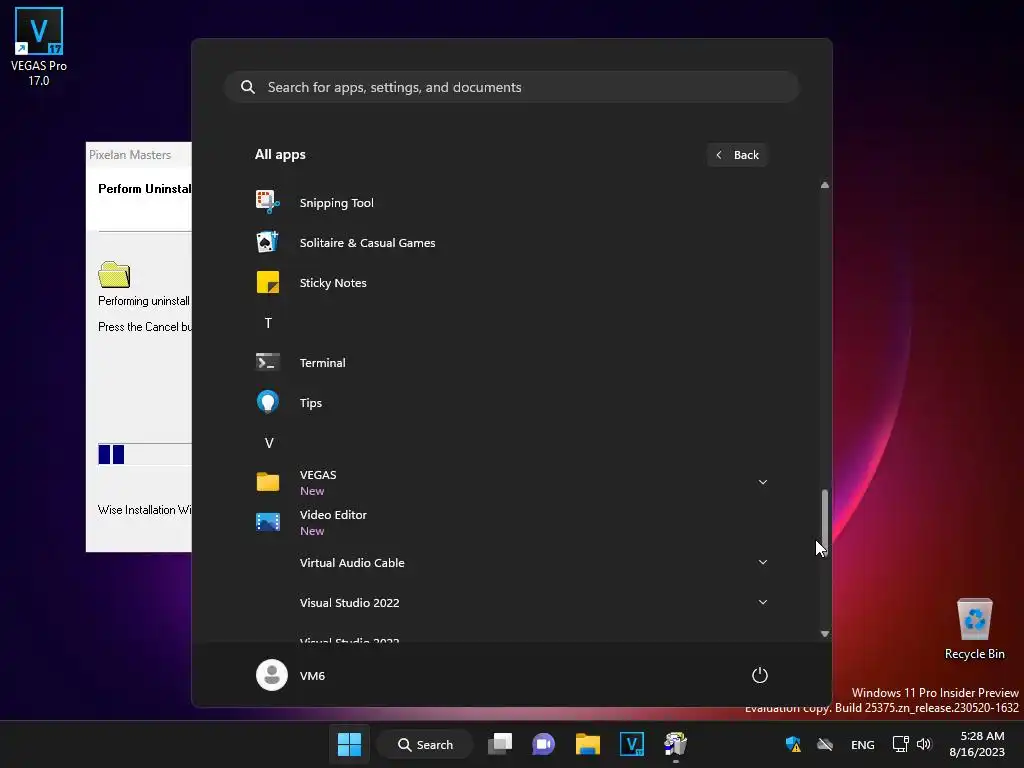Open the power options button
Image resolution: width=1024 pixels, height=768 pixels.
click(760, 675)
